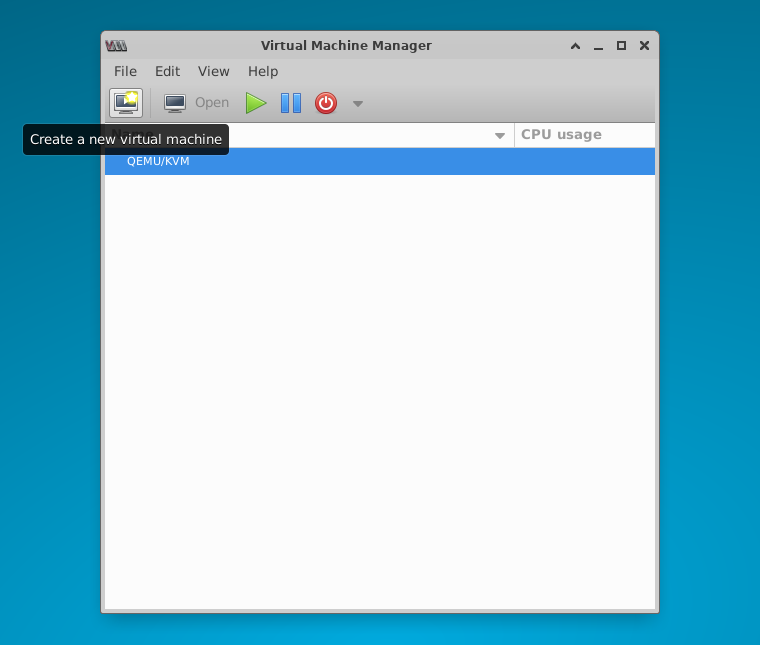This screenshot has height=645, width=760.
Task: Click the window menu icon in title bar
Action: coord(116,46)
